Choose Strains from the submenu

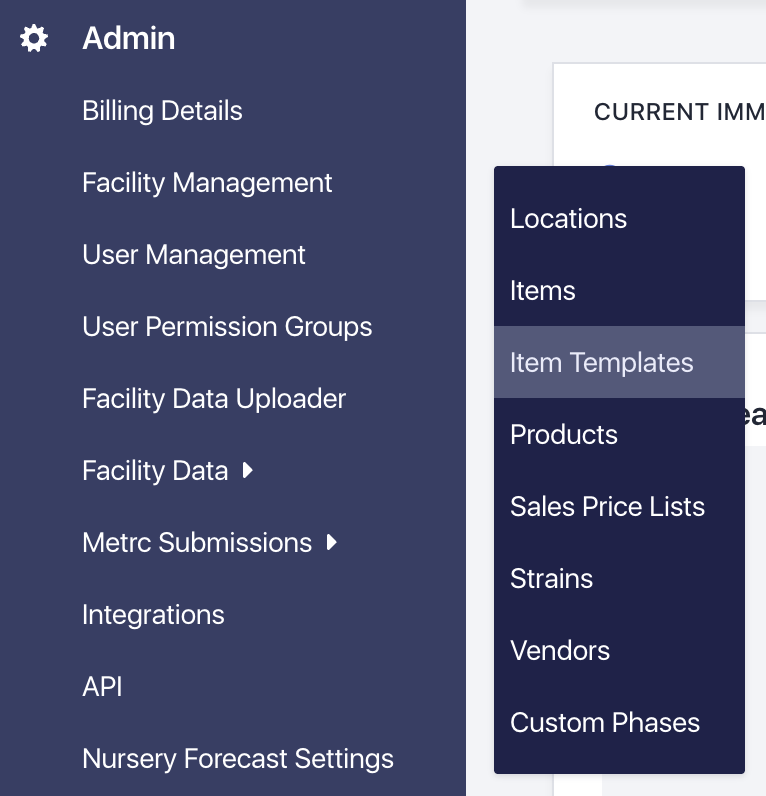(551, 579)
